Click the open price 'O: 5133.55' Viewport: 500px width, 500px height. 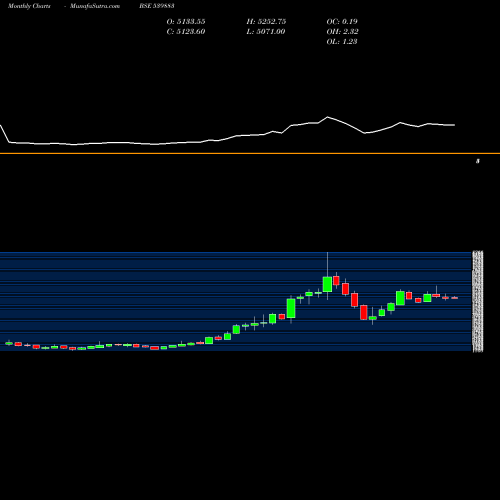(186, 22)
